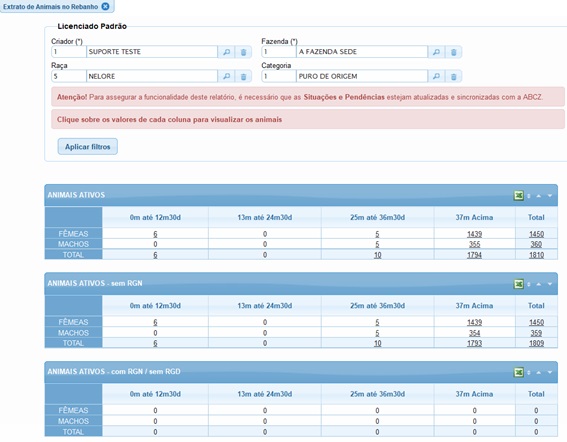Open the 1810 total link in ANIMAIS ATIVOS
Image resolution: width=567 pixels, height=442 pixels.
click(x=536, y=255)
